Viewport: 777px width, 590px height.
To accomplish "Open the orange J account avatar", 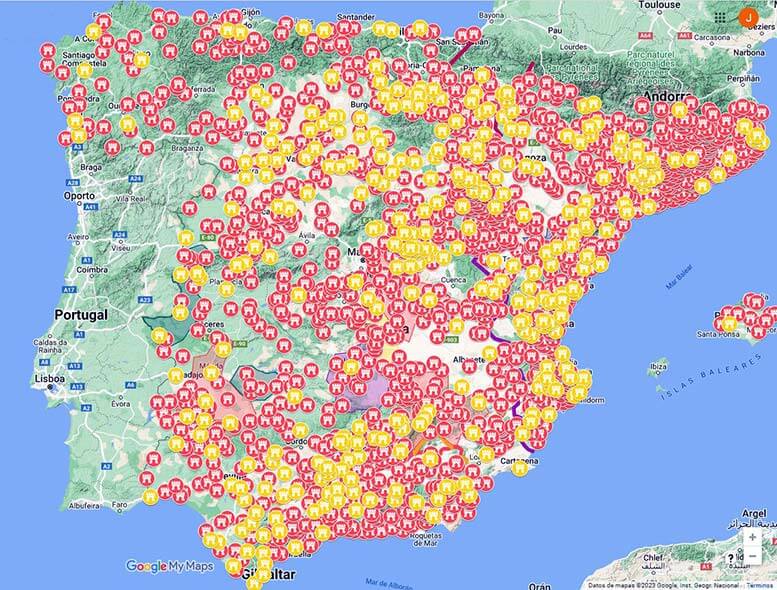I will pyautogui.click(x=748, y=17).
